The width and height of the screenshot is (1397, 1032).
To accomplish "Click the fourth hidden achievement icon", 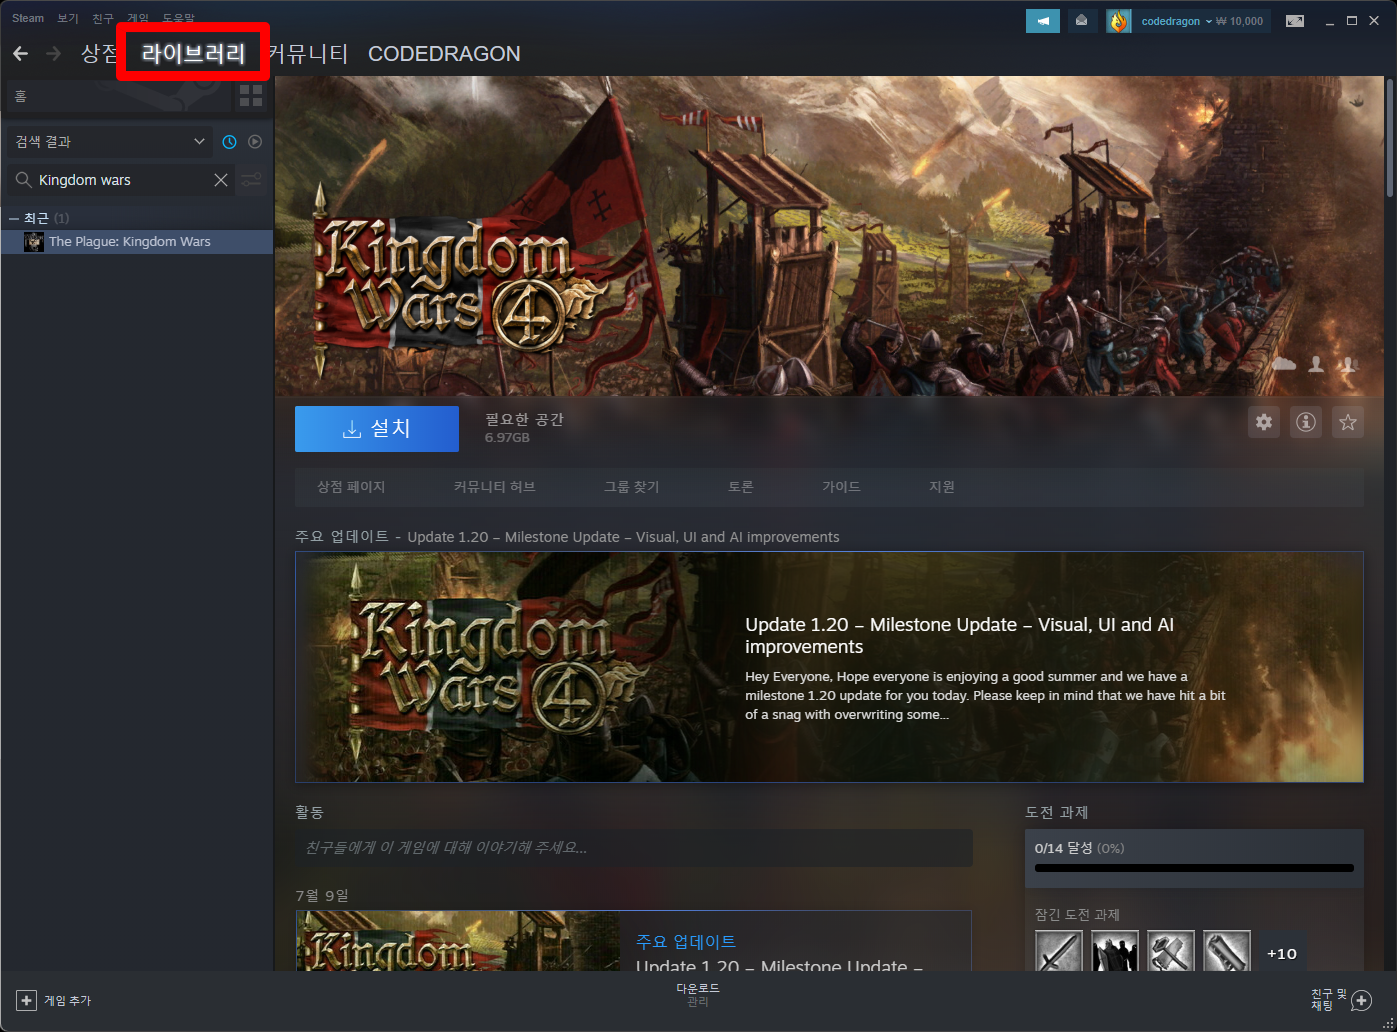I will tap(1227, 953).
